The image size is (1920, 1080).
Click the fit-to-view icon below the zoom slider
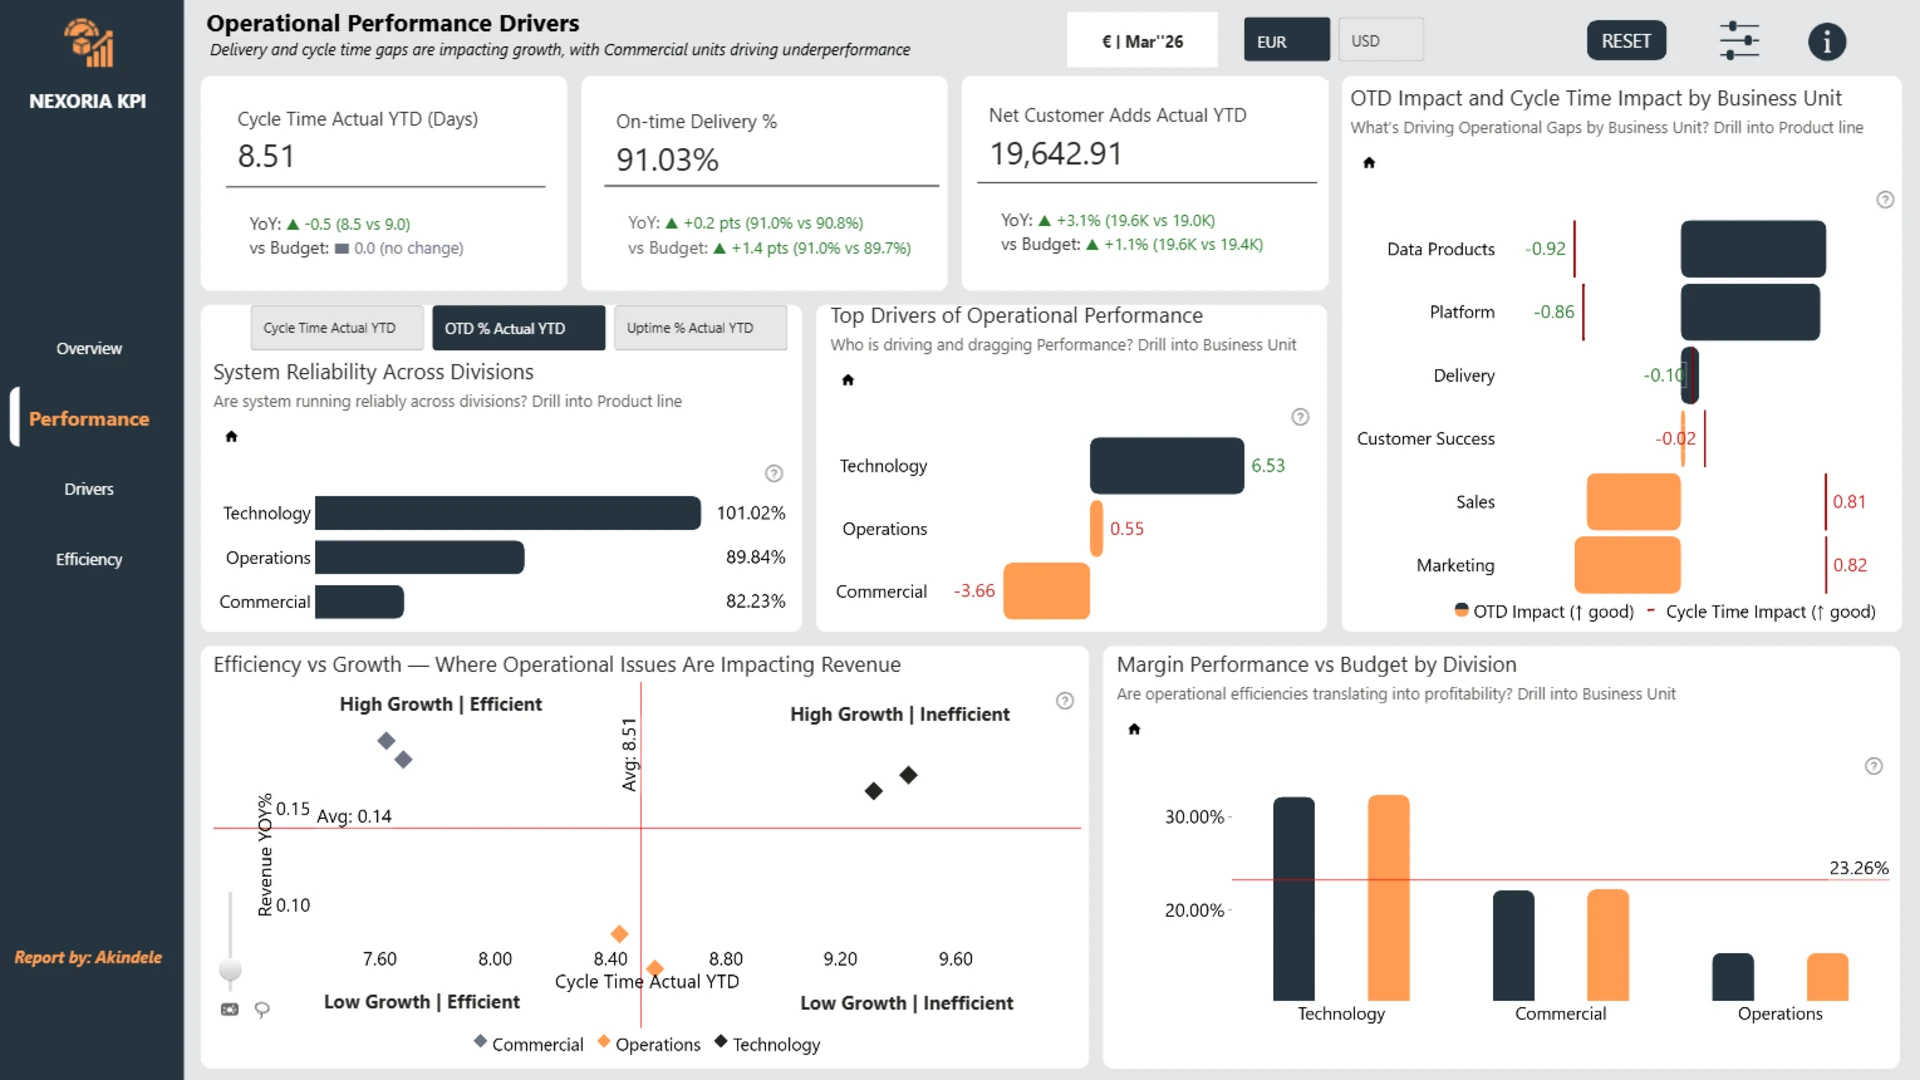pos(230,1010)
